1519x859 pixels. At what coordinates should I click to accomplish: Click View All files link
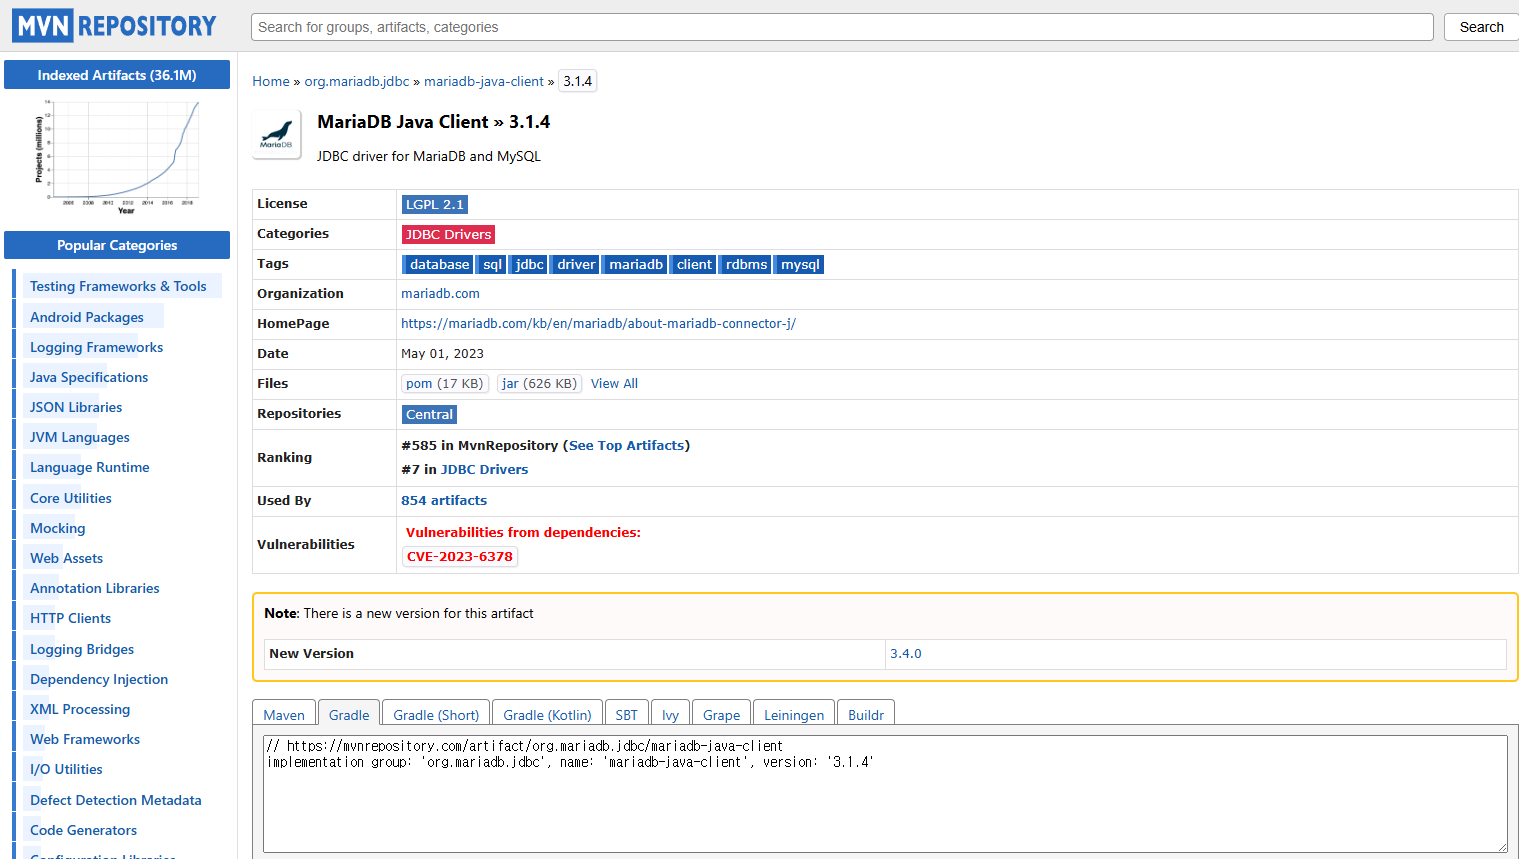tap(614, 384)
